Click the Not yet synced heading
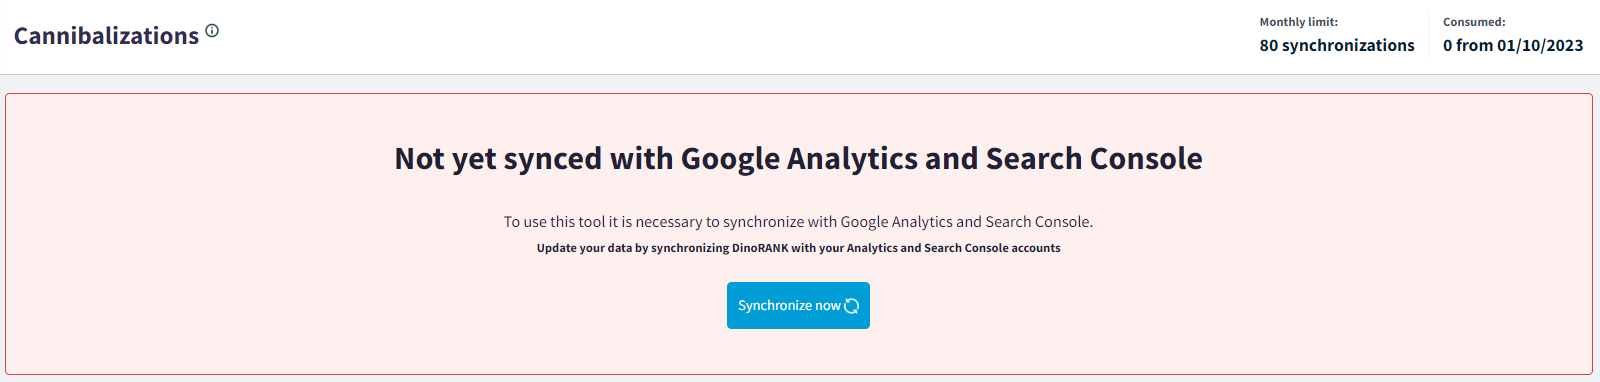This screenshot has width=1600, height=382. 798,158
